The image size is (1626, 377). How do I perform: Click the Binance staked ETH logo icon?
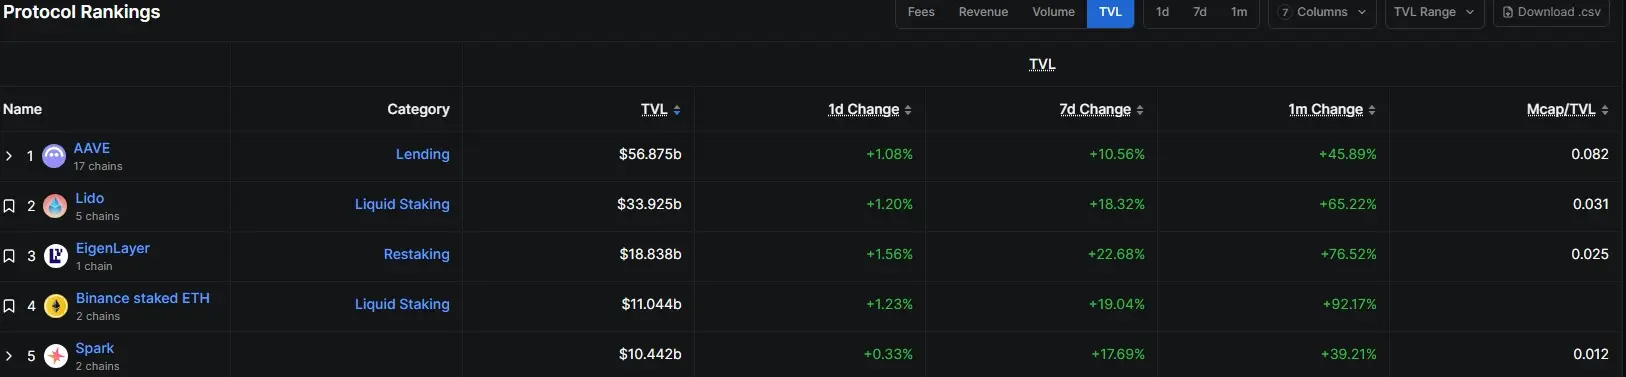56,306
